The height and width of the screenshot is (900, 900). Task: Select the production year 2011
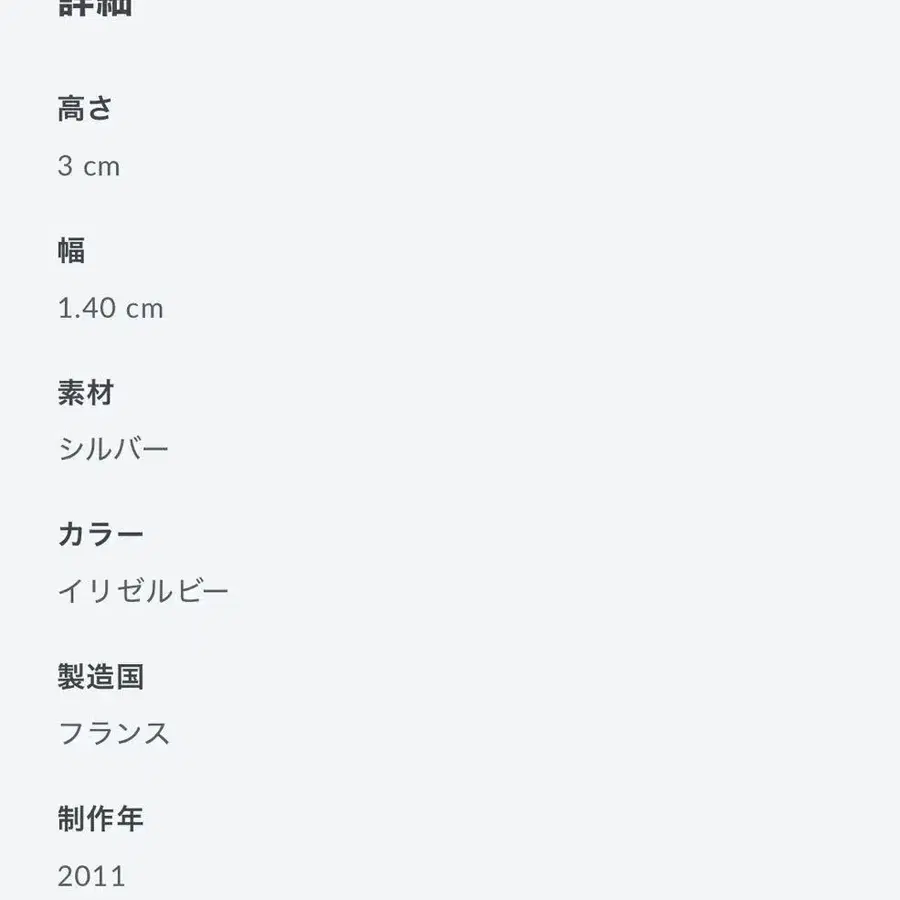[91, 877]
